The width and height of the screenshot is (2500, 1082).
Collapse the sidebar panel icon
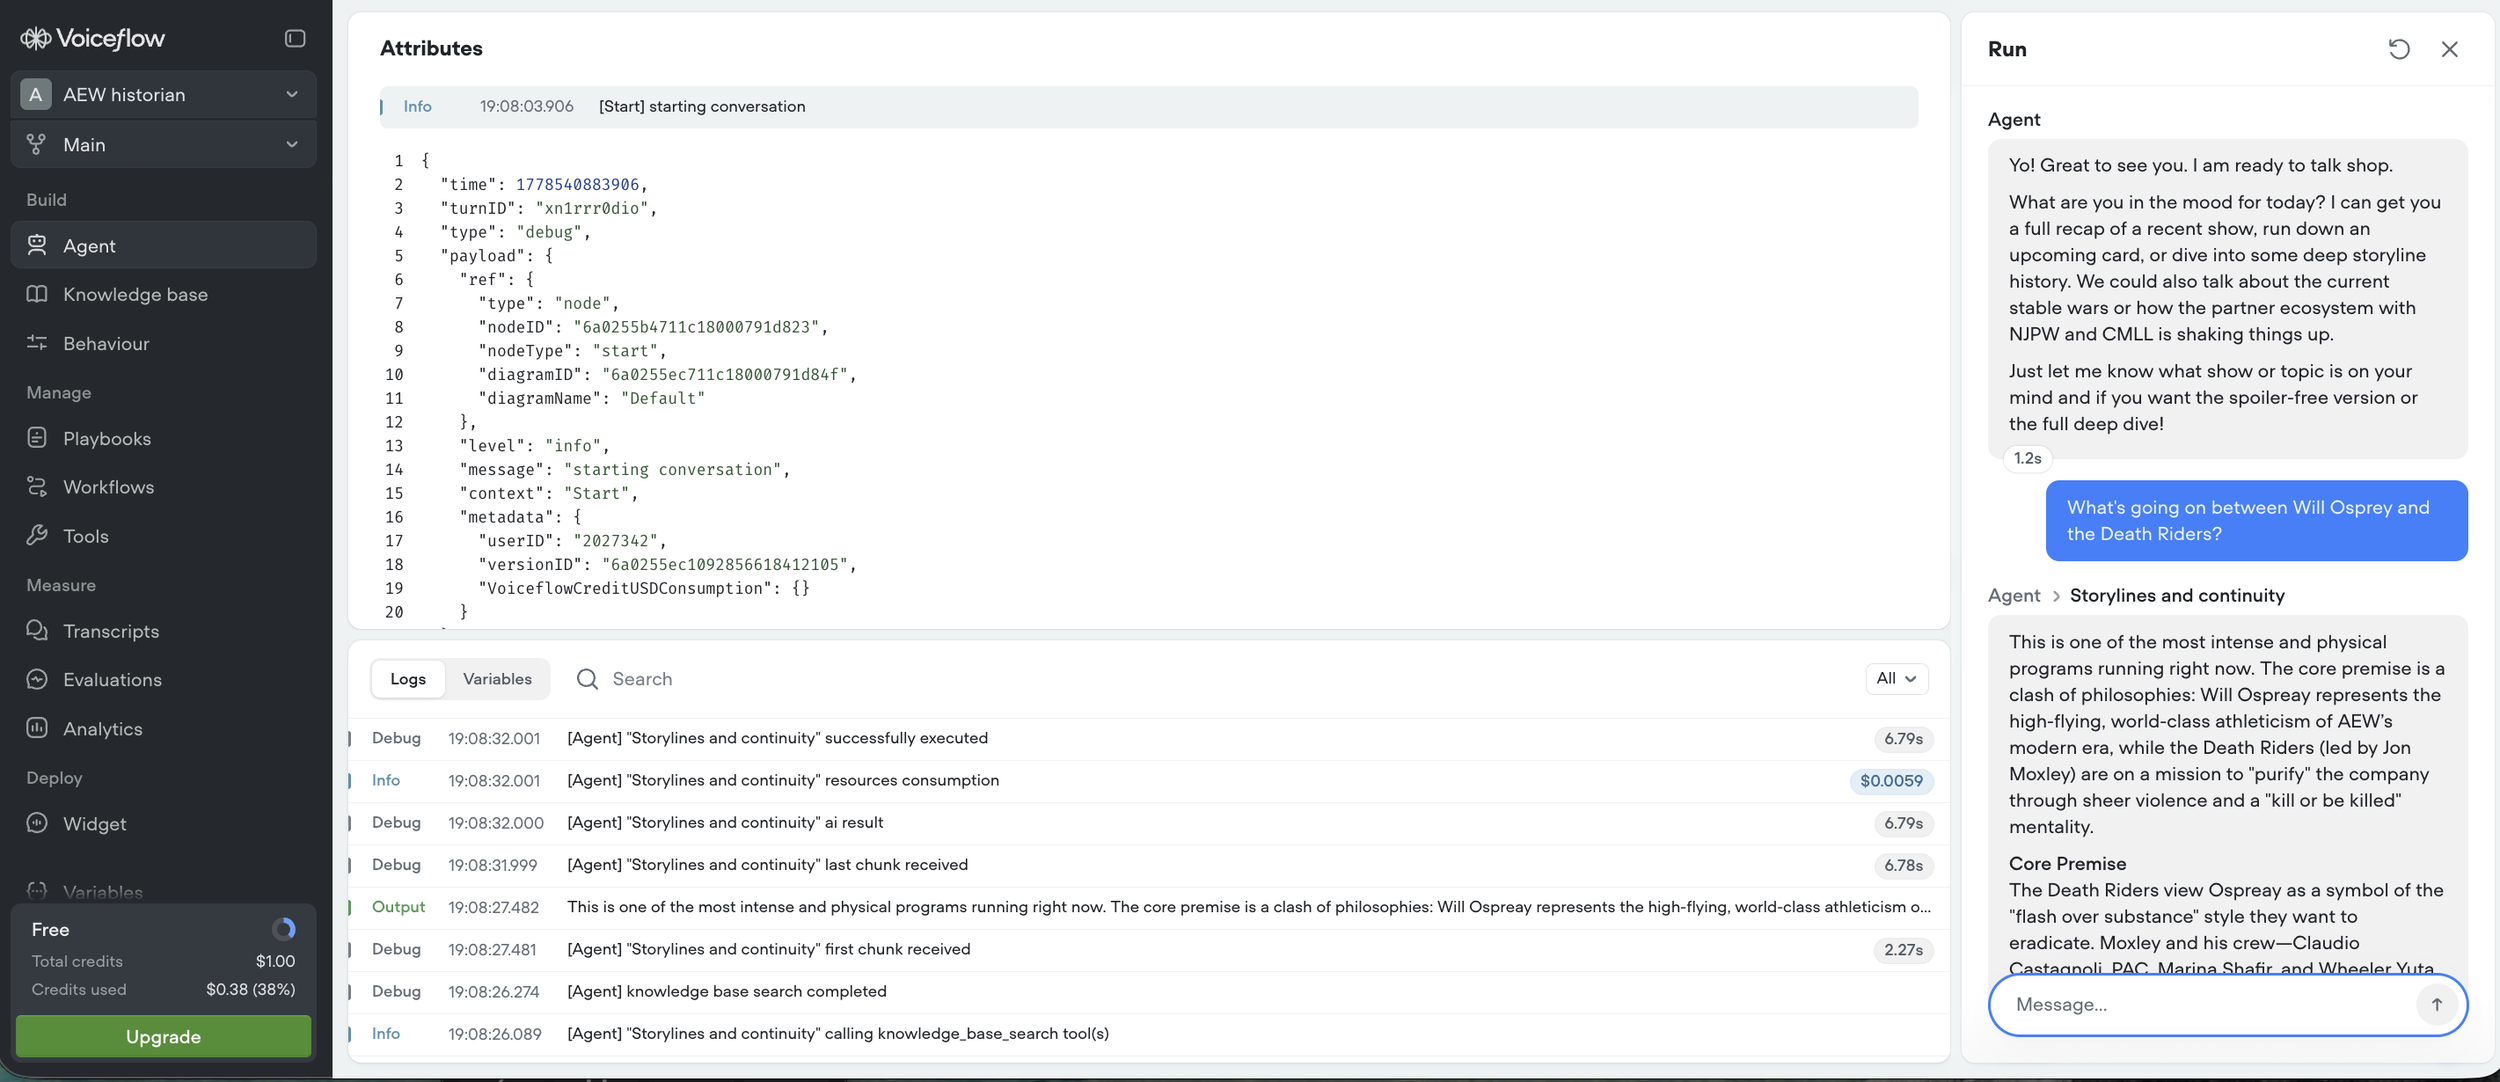295,38
